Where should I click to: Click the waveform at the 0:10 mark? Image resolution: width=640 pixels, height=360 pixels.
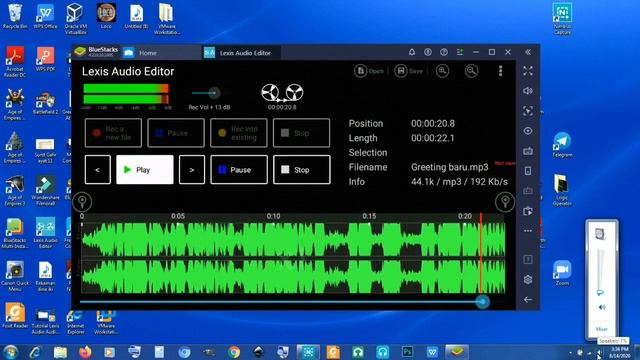point(273,257)
